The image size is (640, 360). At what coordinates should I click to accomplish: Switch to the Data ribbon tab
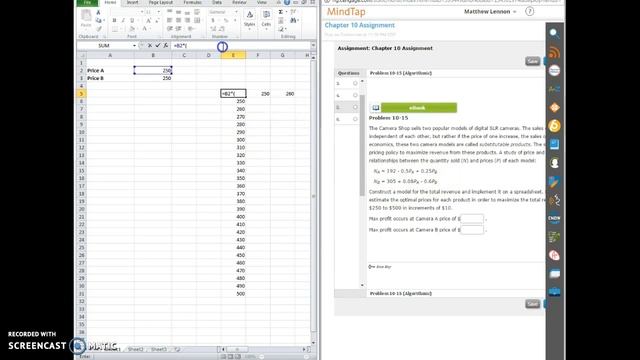point(217,2)
